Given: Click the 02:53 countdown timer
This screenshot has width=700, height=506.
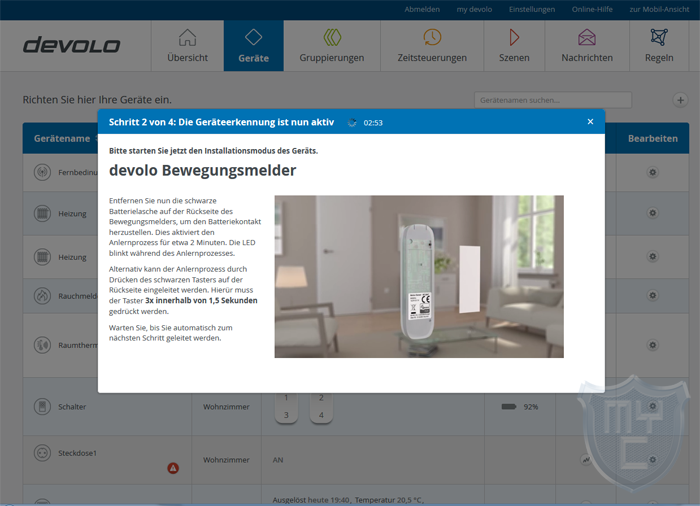Looking at the screenshot, I should point(373,123).
